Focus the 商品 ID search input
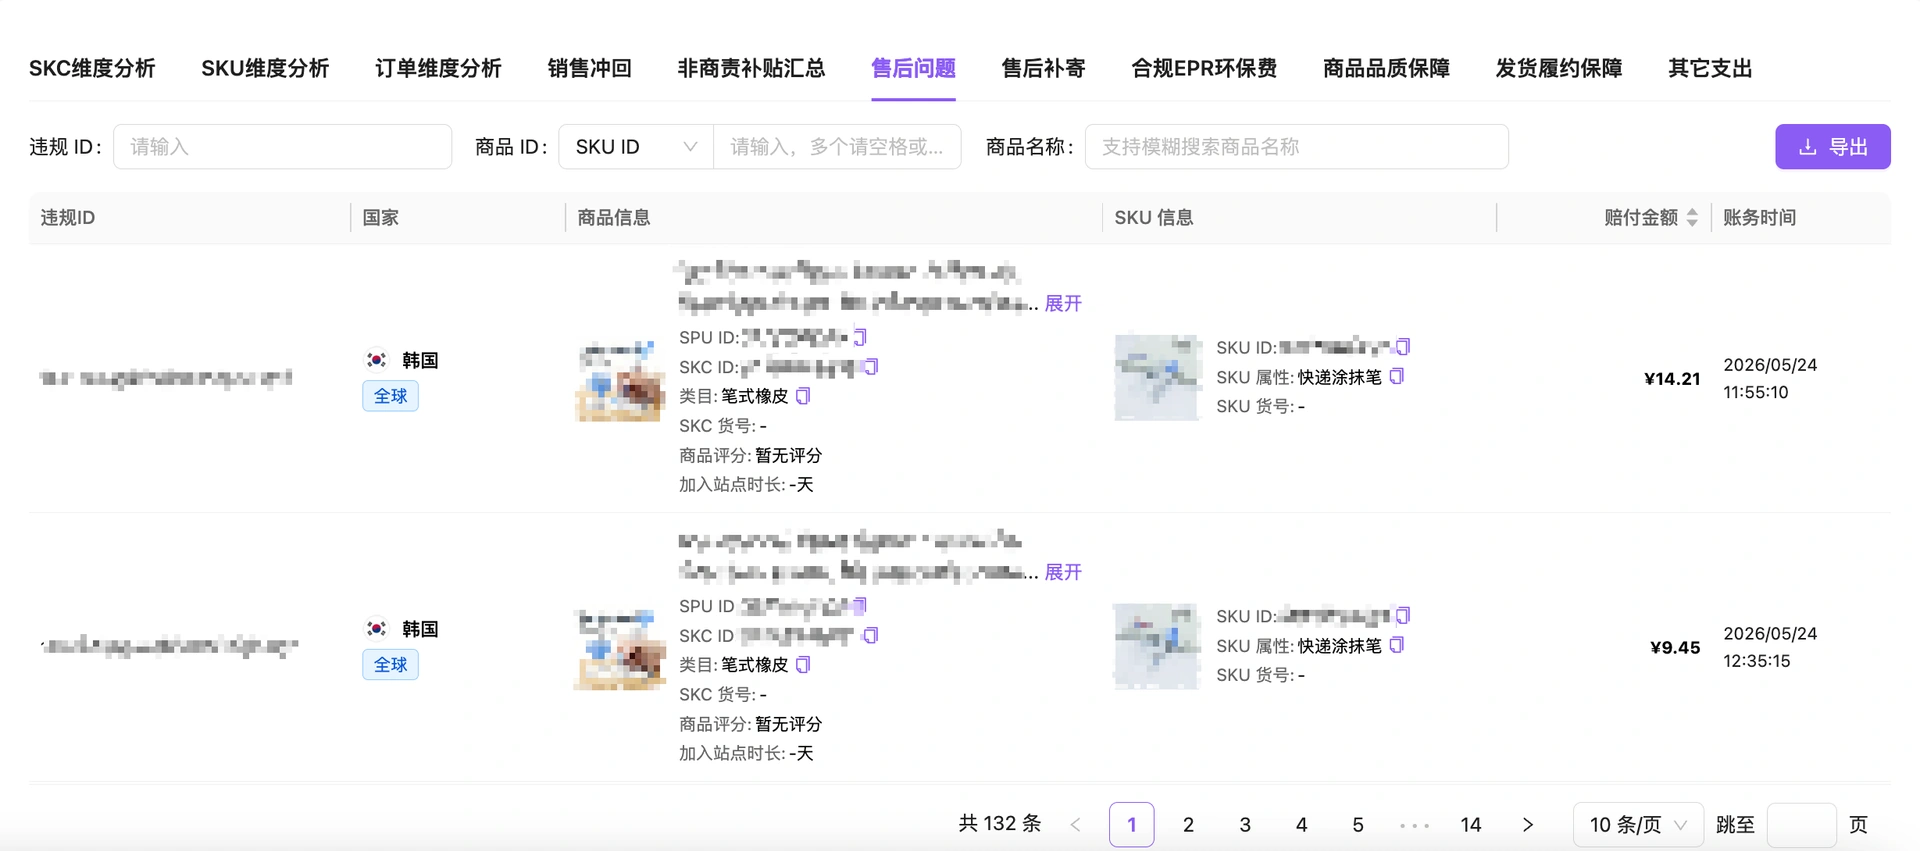Viewport: 1920px width, 851px height. pyautogui.click(x=837, y=147)
